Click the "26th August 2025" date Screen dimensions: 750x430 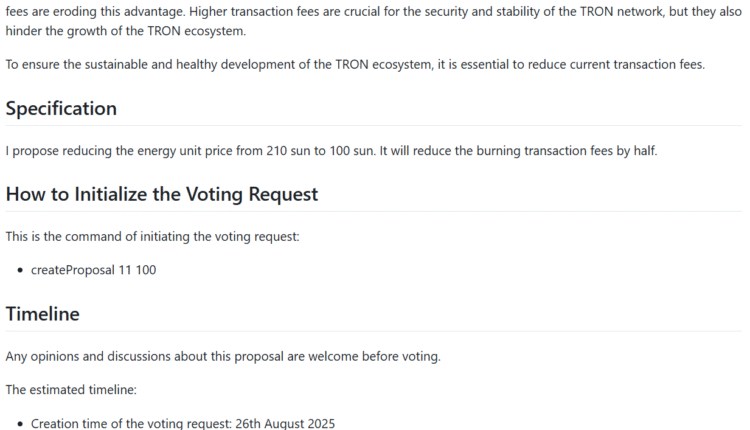[285, 424]
